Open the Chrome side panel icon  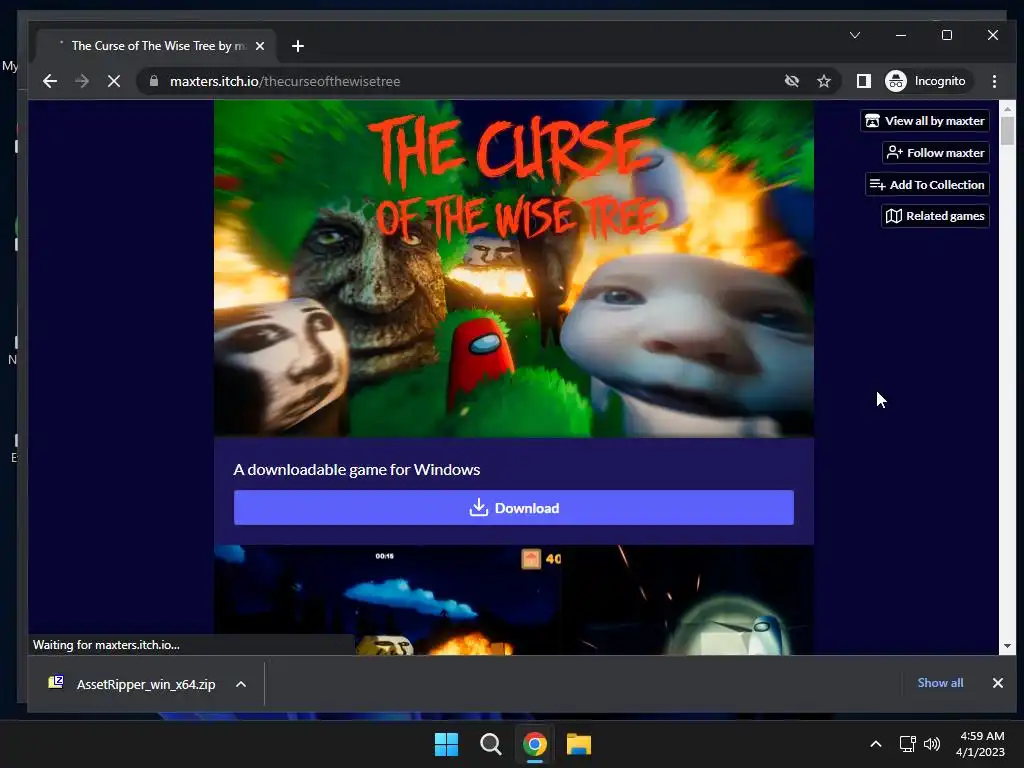point(863,81)
